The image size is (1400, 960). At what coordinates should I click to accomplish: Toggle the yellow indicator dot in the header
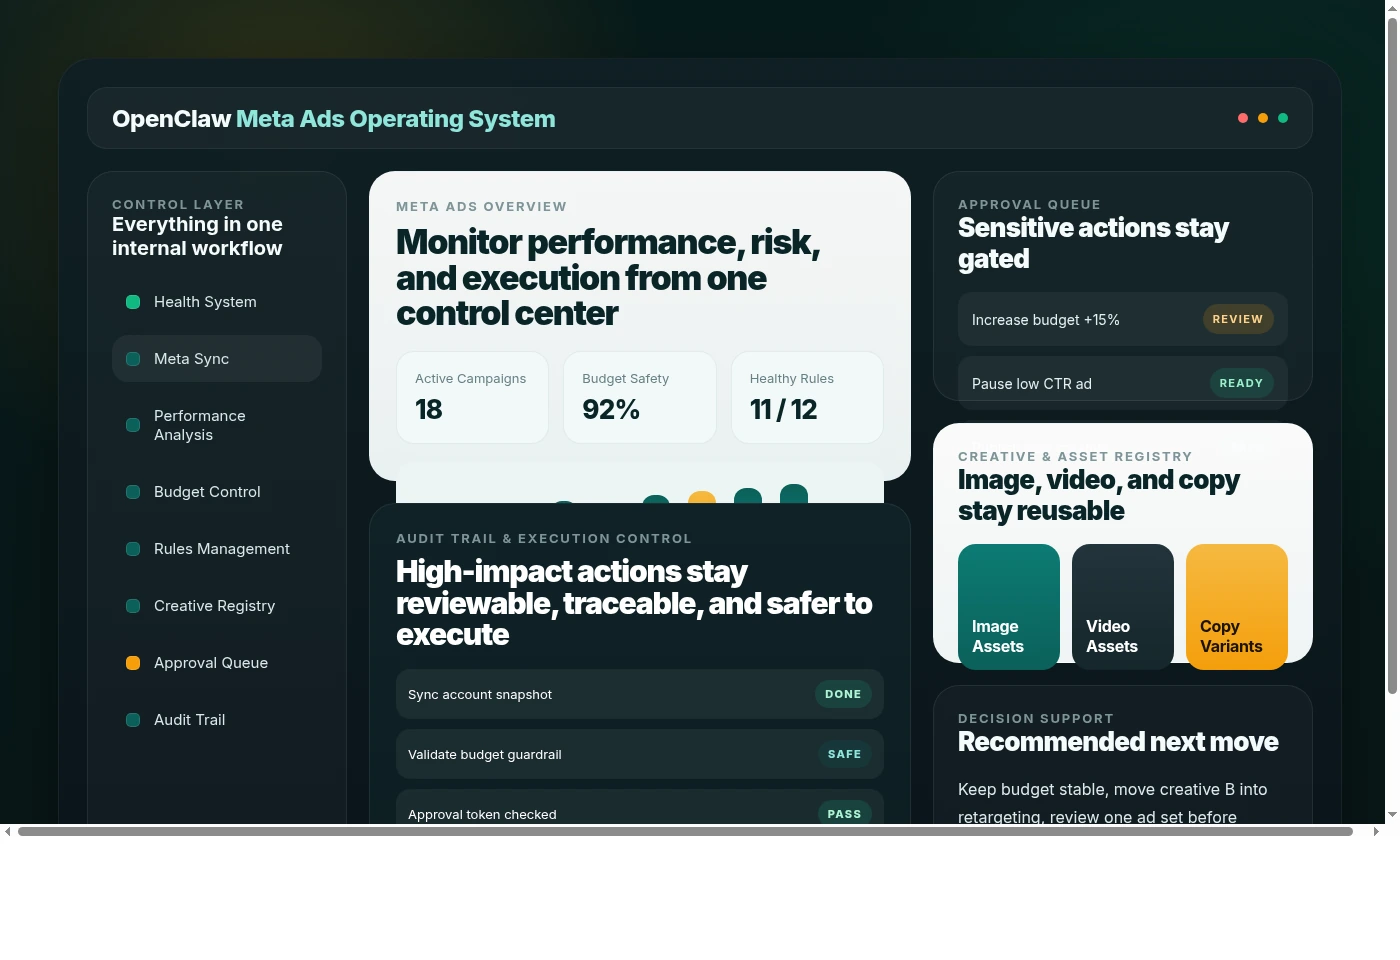pos(1263,118)
